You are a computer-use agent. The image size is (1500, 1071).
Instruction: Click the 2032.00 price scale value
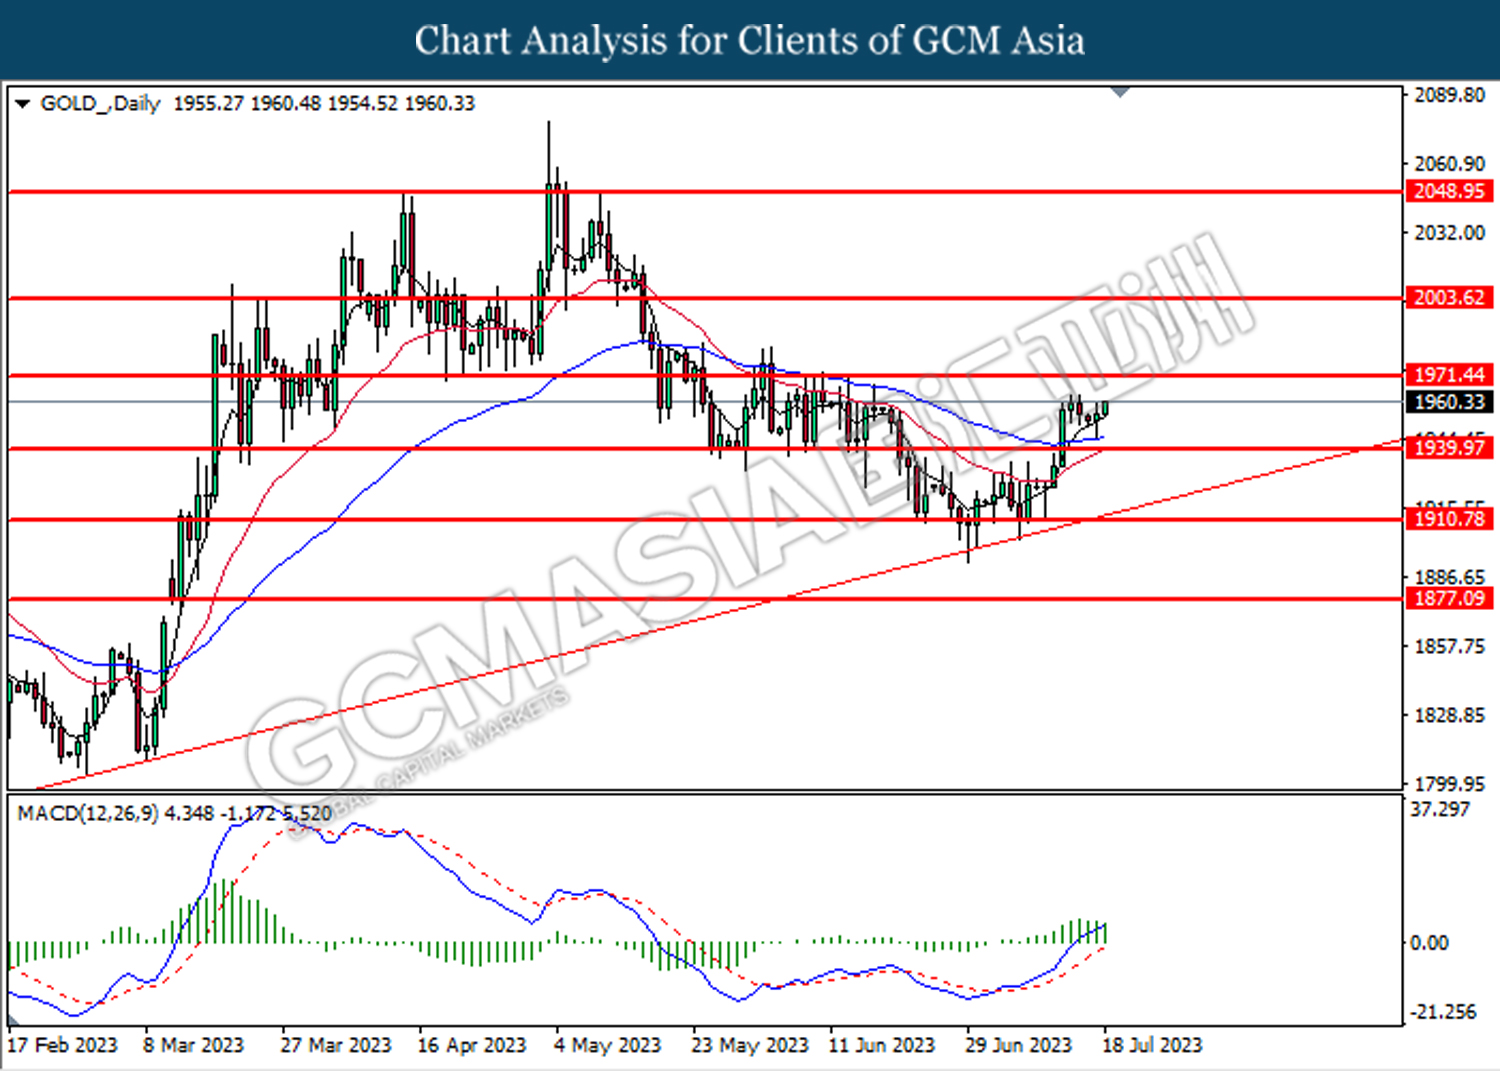(1449, 233)
